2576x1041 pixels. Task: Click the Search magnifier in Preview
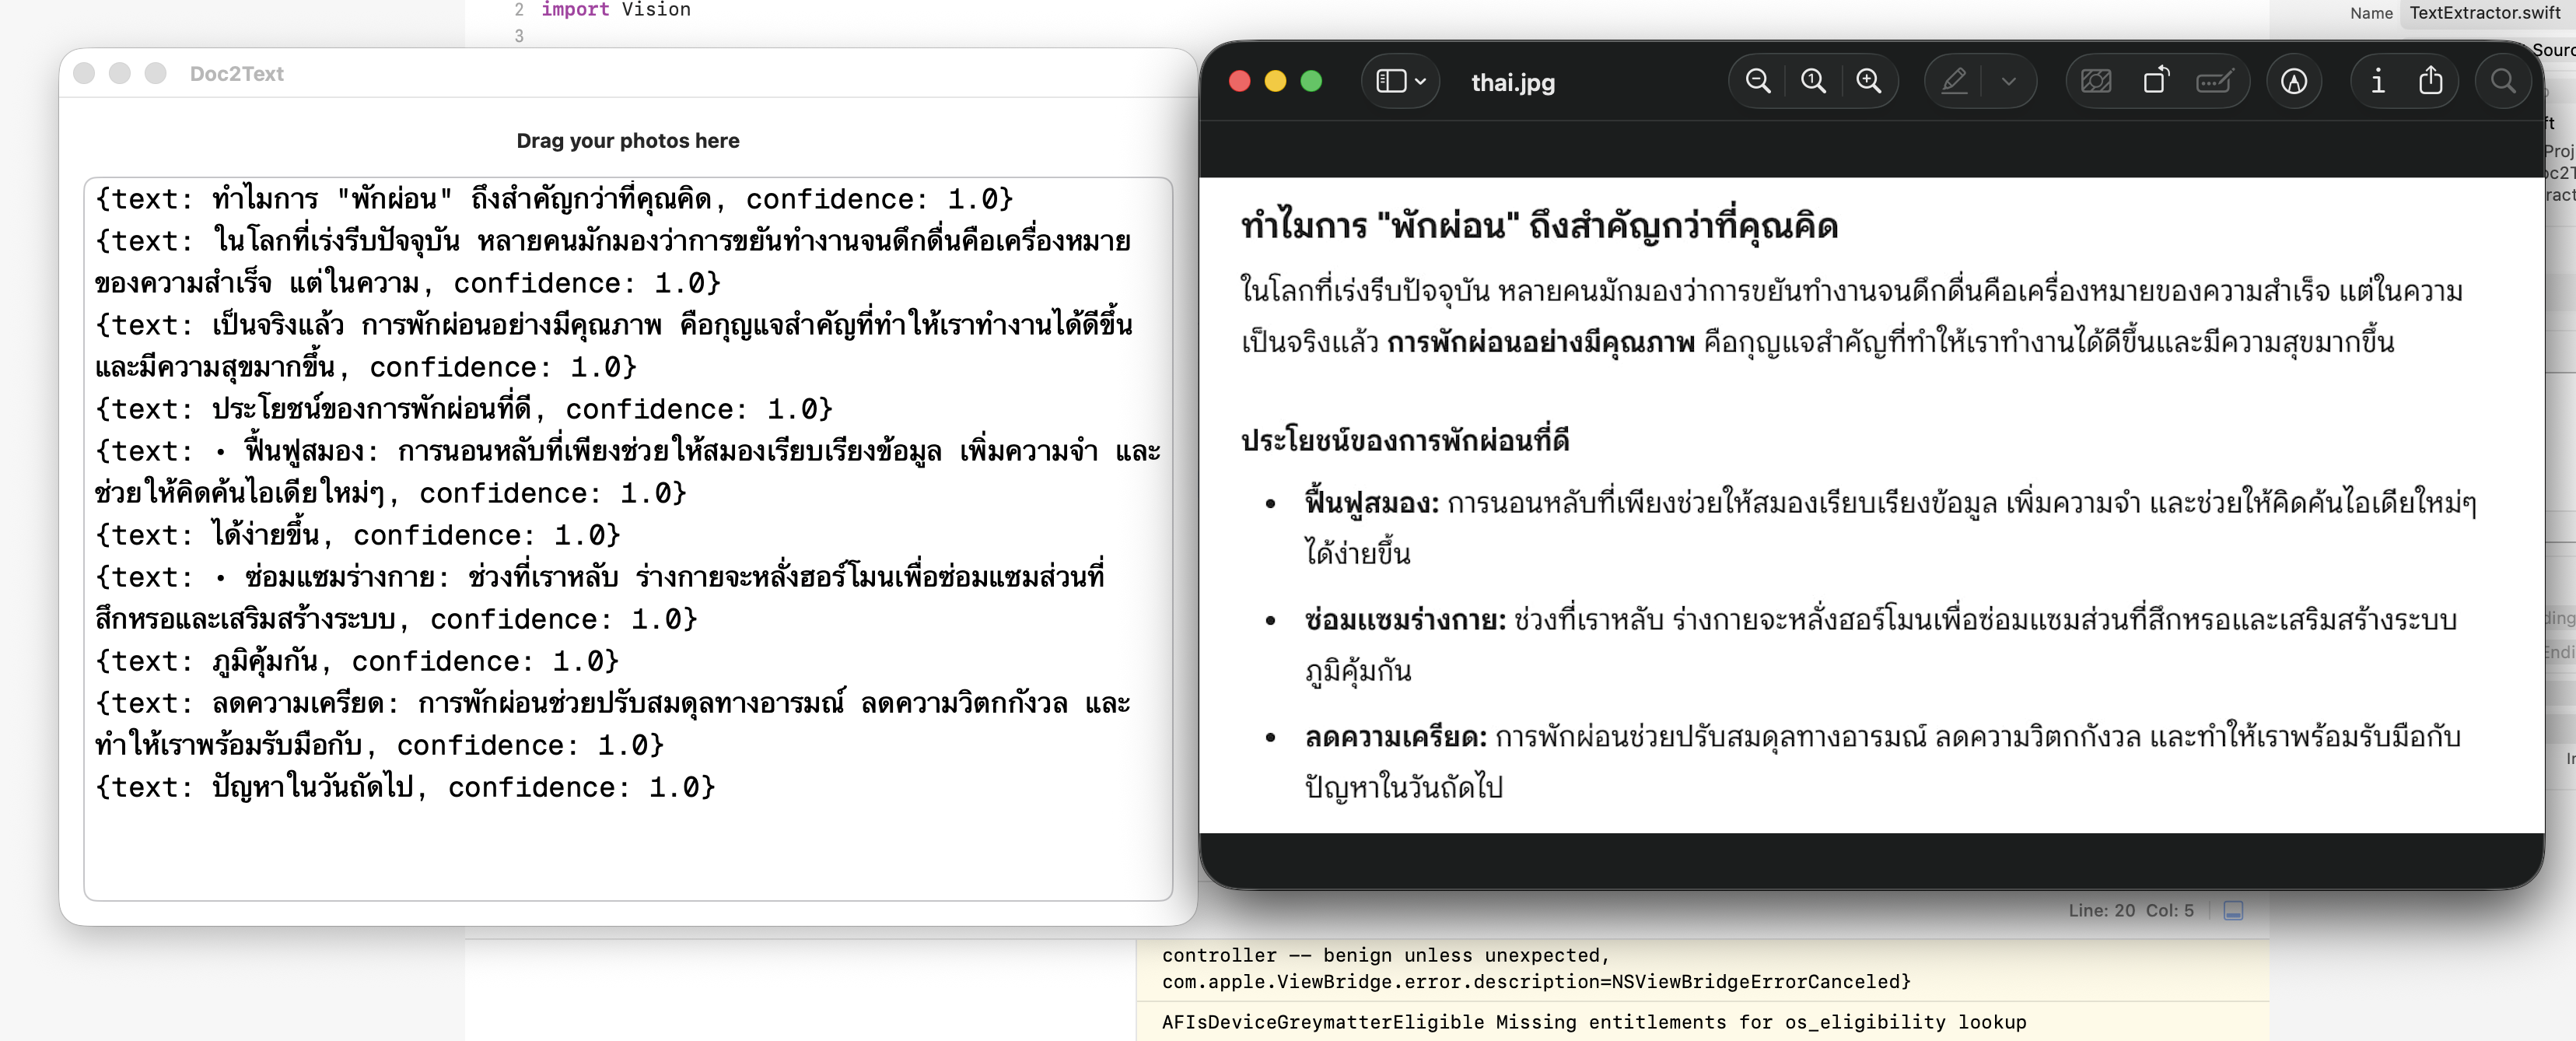tap(2503, 81)
